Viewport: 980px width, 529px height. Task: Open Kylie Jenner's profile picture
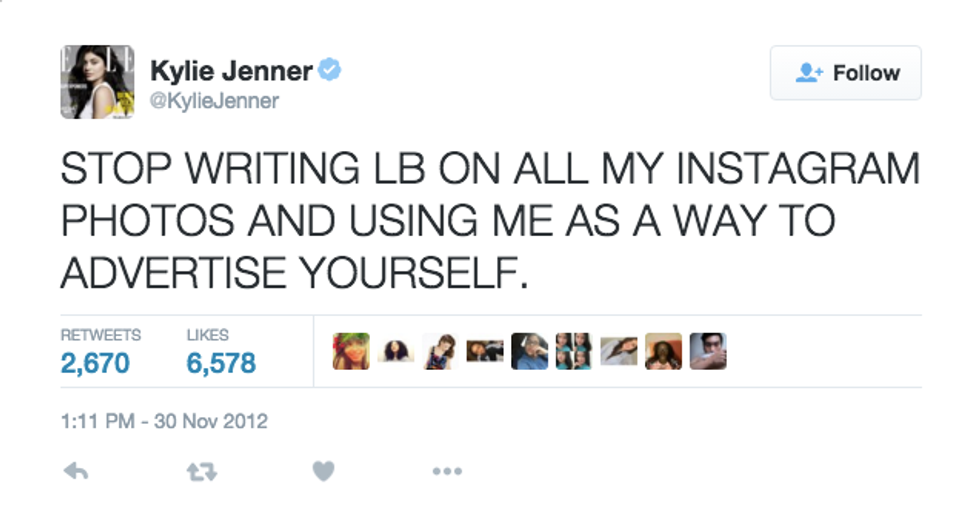97,82
